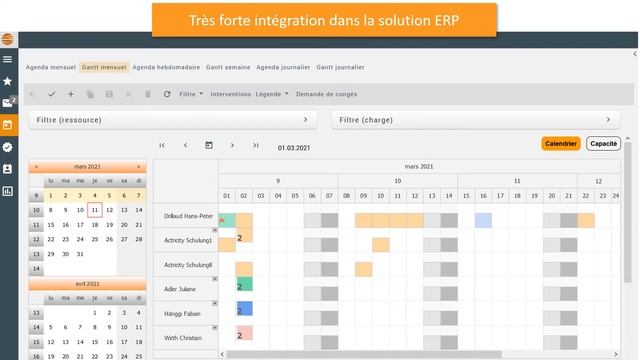This screenshot has height=360, width=640.
Task: Expand the Hanggi Fabian resource row
Action: pyautogui.click(x=215, y=303)
